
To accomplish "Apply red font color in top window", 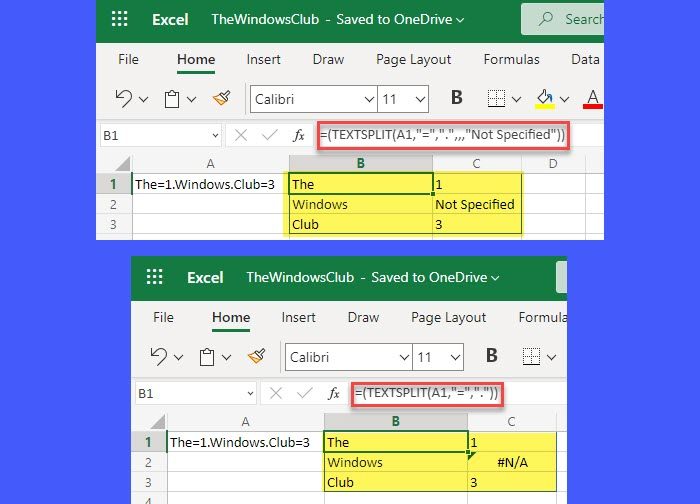I will [x=593, y=99].
